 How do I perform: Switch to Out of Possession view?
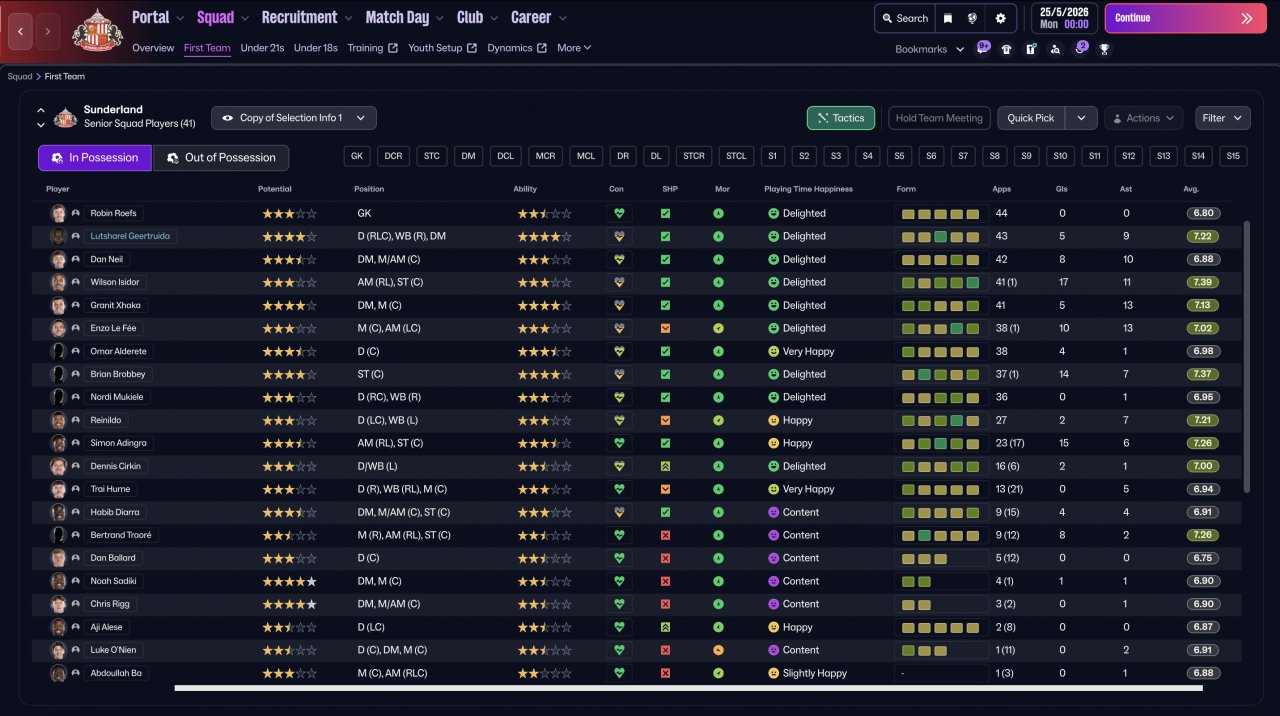pyautogui.click(x=221, y=158)
